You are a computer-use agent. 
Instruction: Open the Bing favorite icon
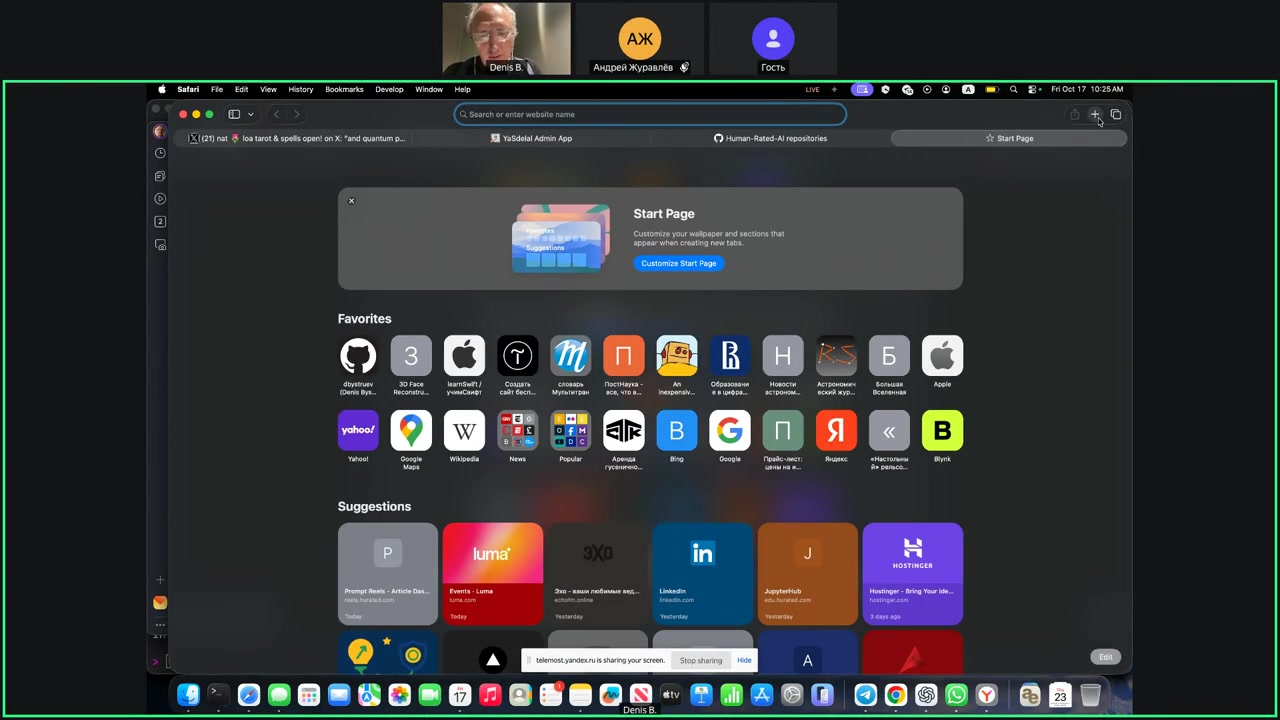pyautogui.click(x=677, y=431)
